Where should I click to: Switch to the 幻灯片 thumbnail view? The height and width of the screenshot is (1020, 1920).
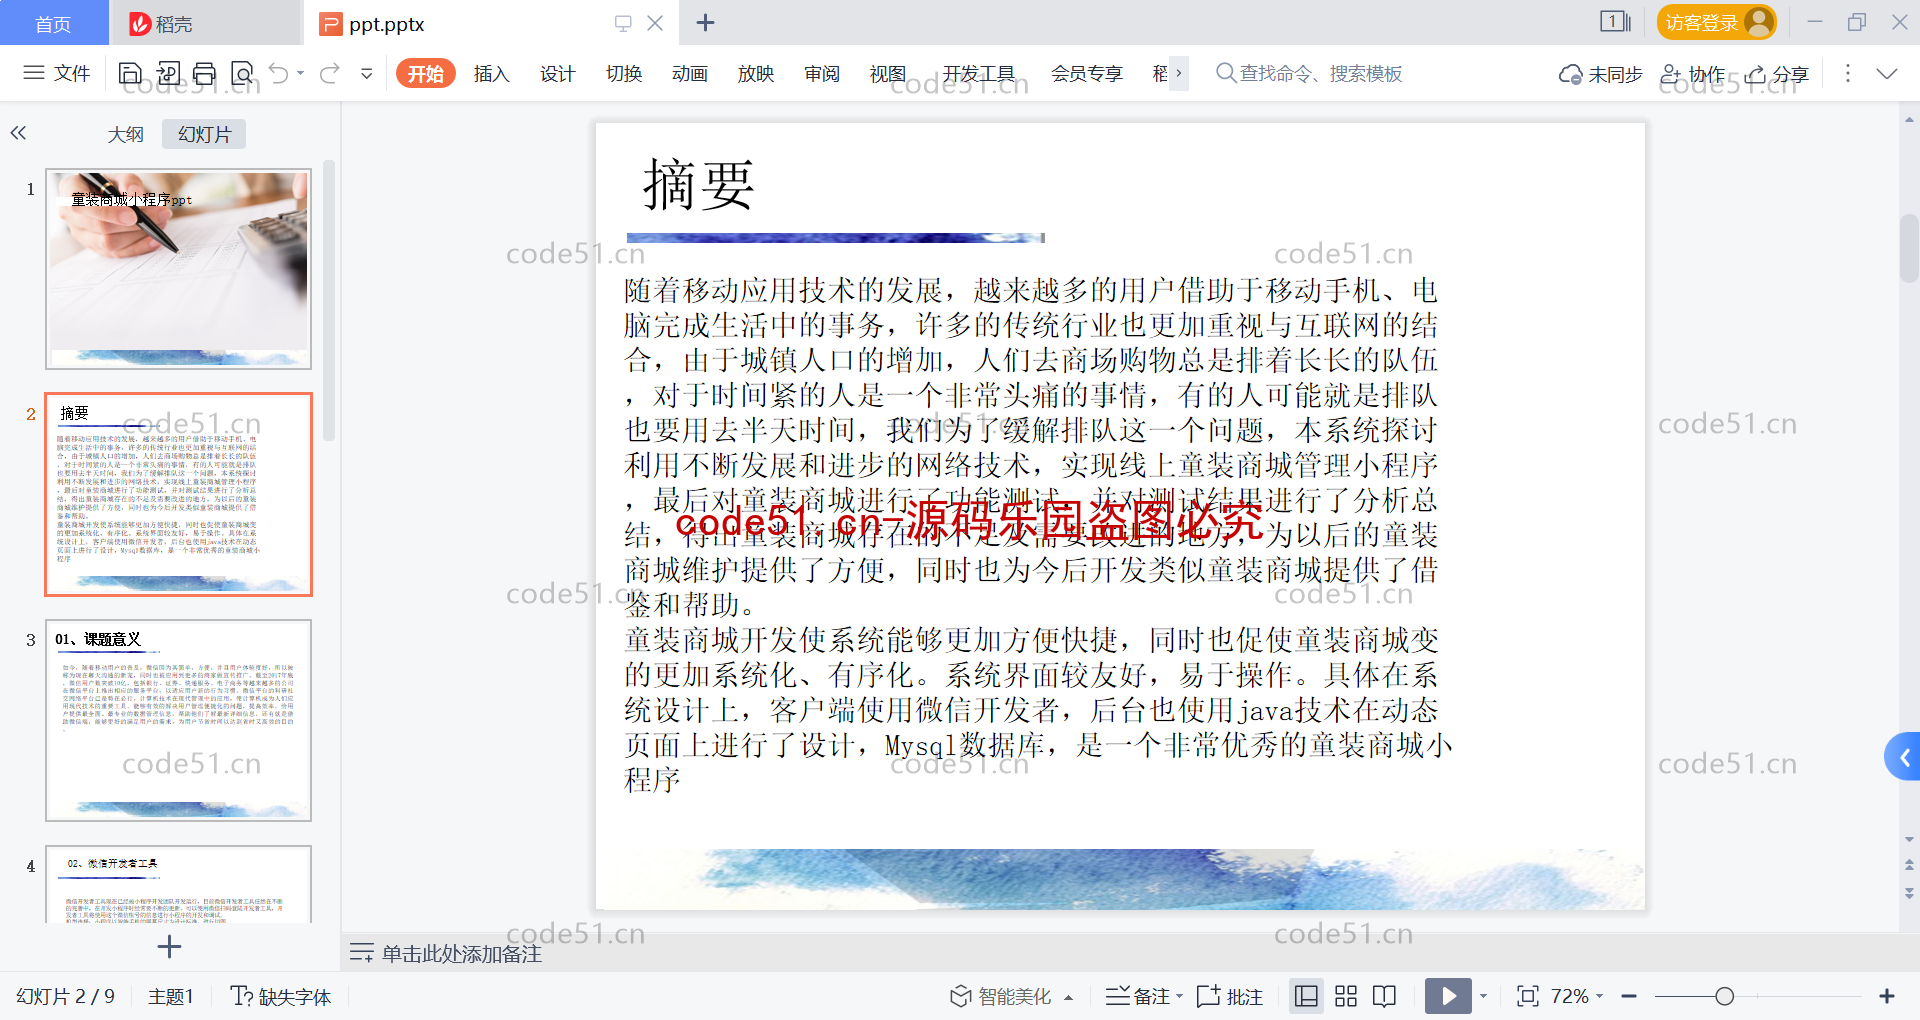(204, 134)
